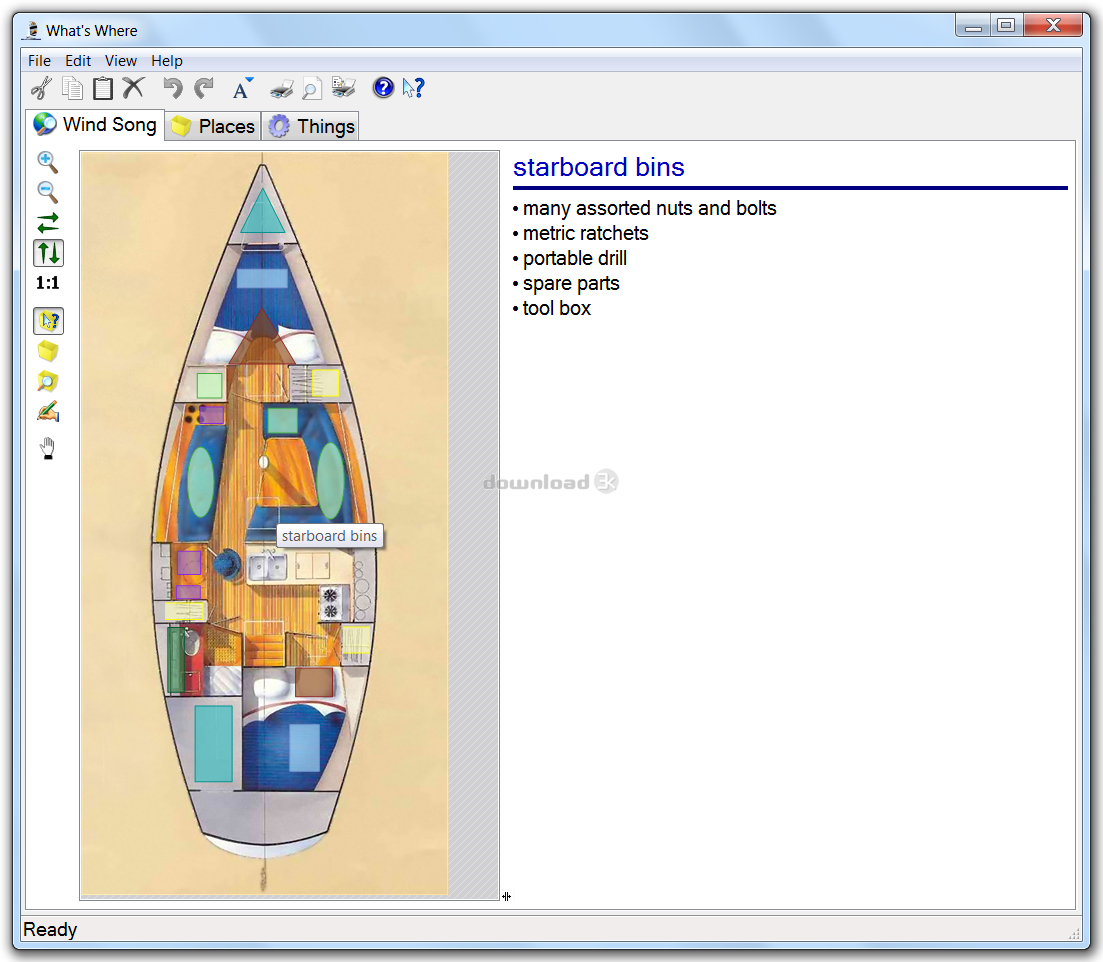Viewport: 1103px width, 962px height.
Task: Click the blue Help question mark button
Action: (x=383, y=88)
